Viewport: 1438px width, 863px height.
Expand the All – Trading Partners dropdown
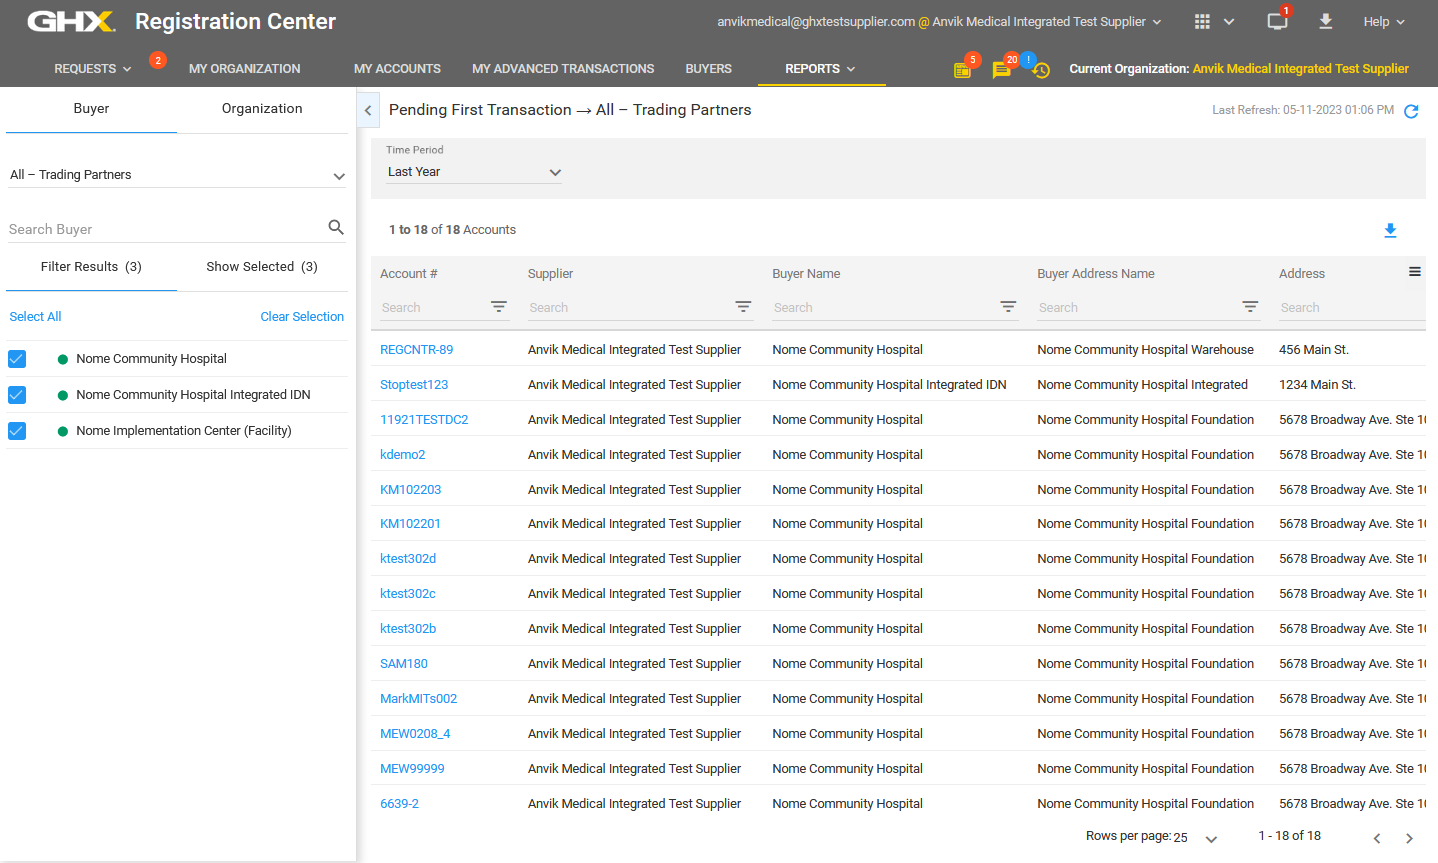point(177,175)
